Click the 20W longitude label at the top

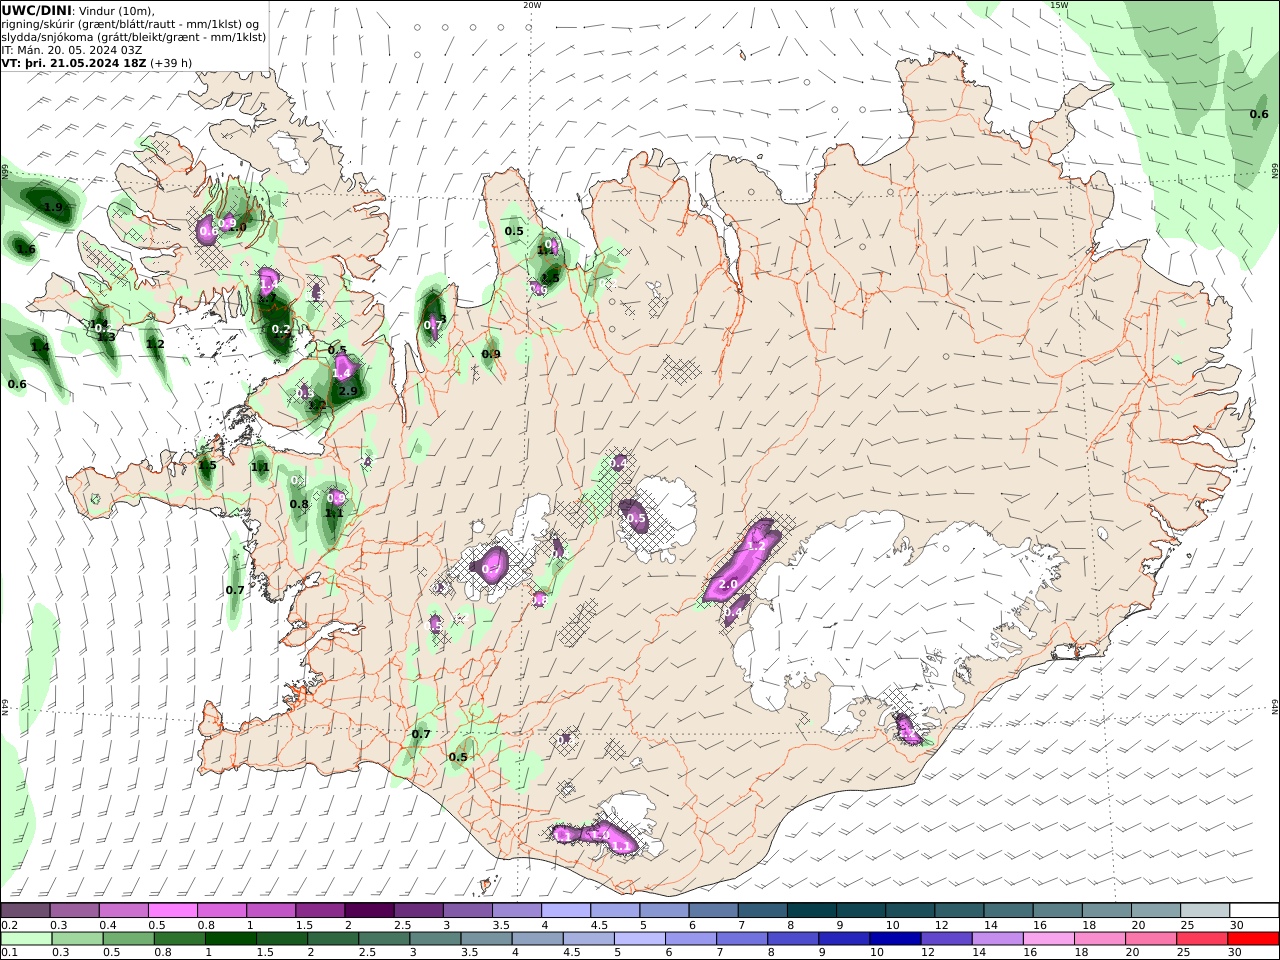tap(532, 5)
